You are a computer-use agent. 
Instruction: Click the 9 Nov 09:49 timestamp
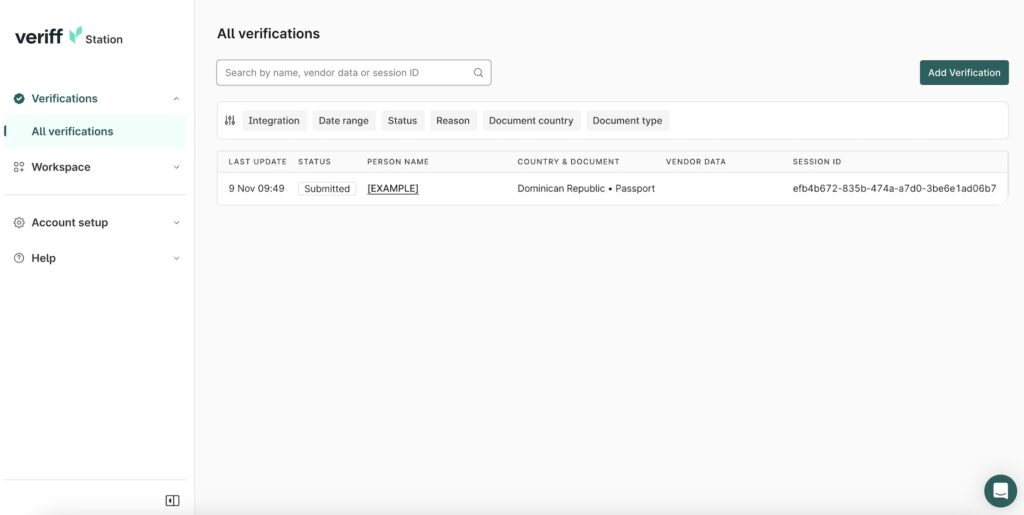(x=257, y=189)
